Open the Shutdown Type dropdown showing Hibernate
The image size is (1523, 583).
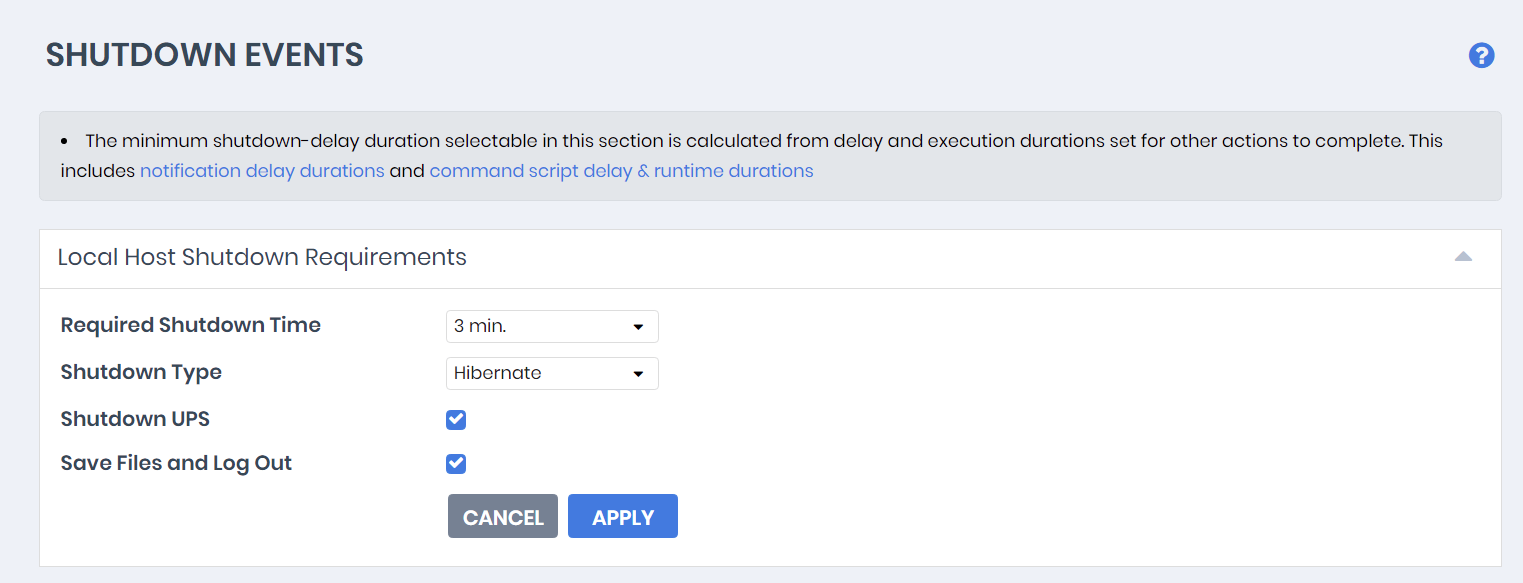(551, 373)
